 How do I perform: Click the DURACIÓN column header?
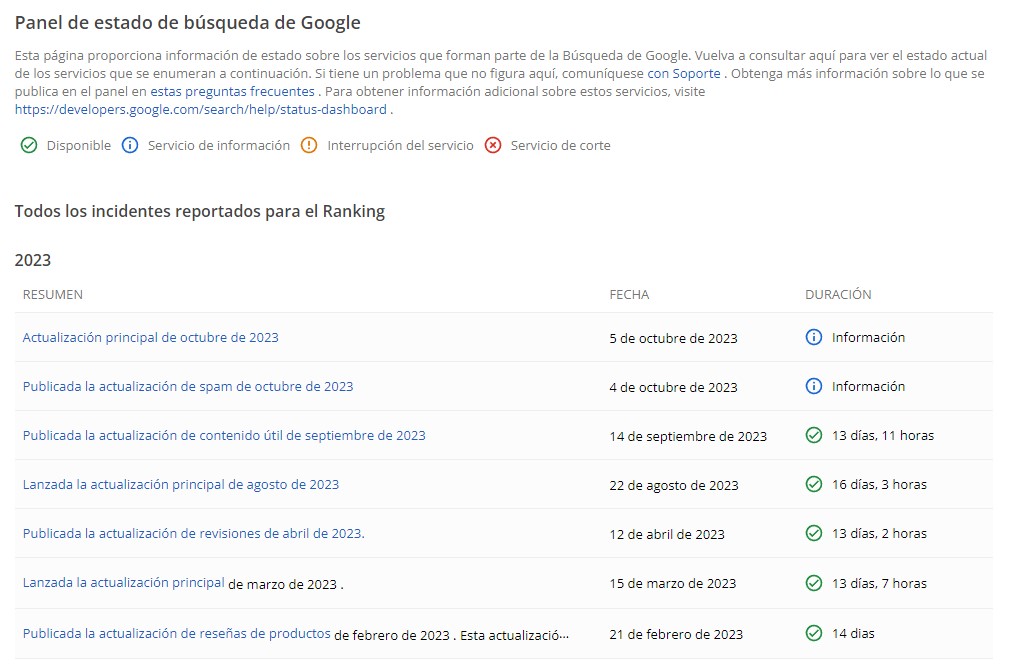(838, 295)
